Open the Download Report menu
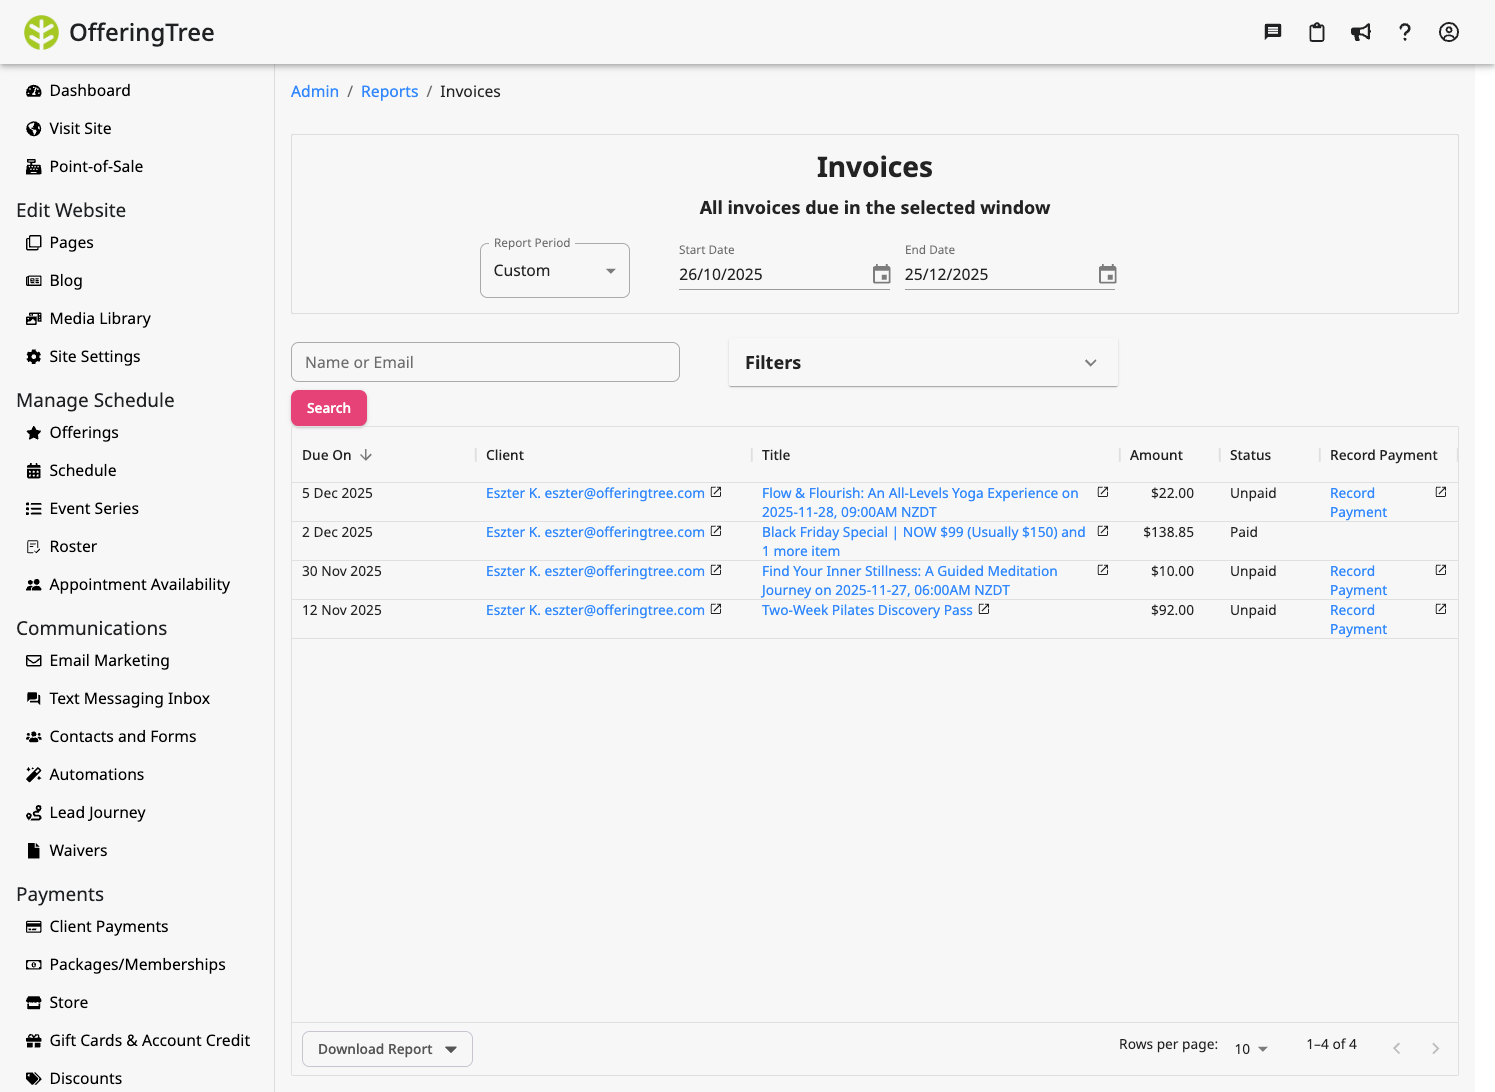The width and height of the screenshot is (1495, 1092). (387, 1049)
